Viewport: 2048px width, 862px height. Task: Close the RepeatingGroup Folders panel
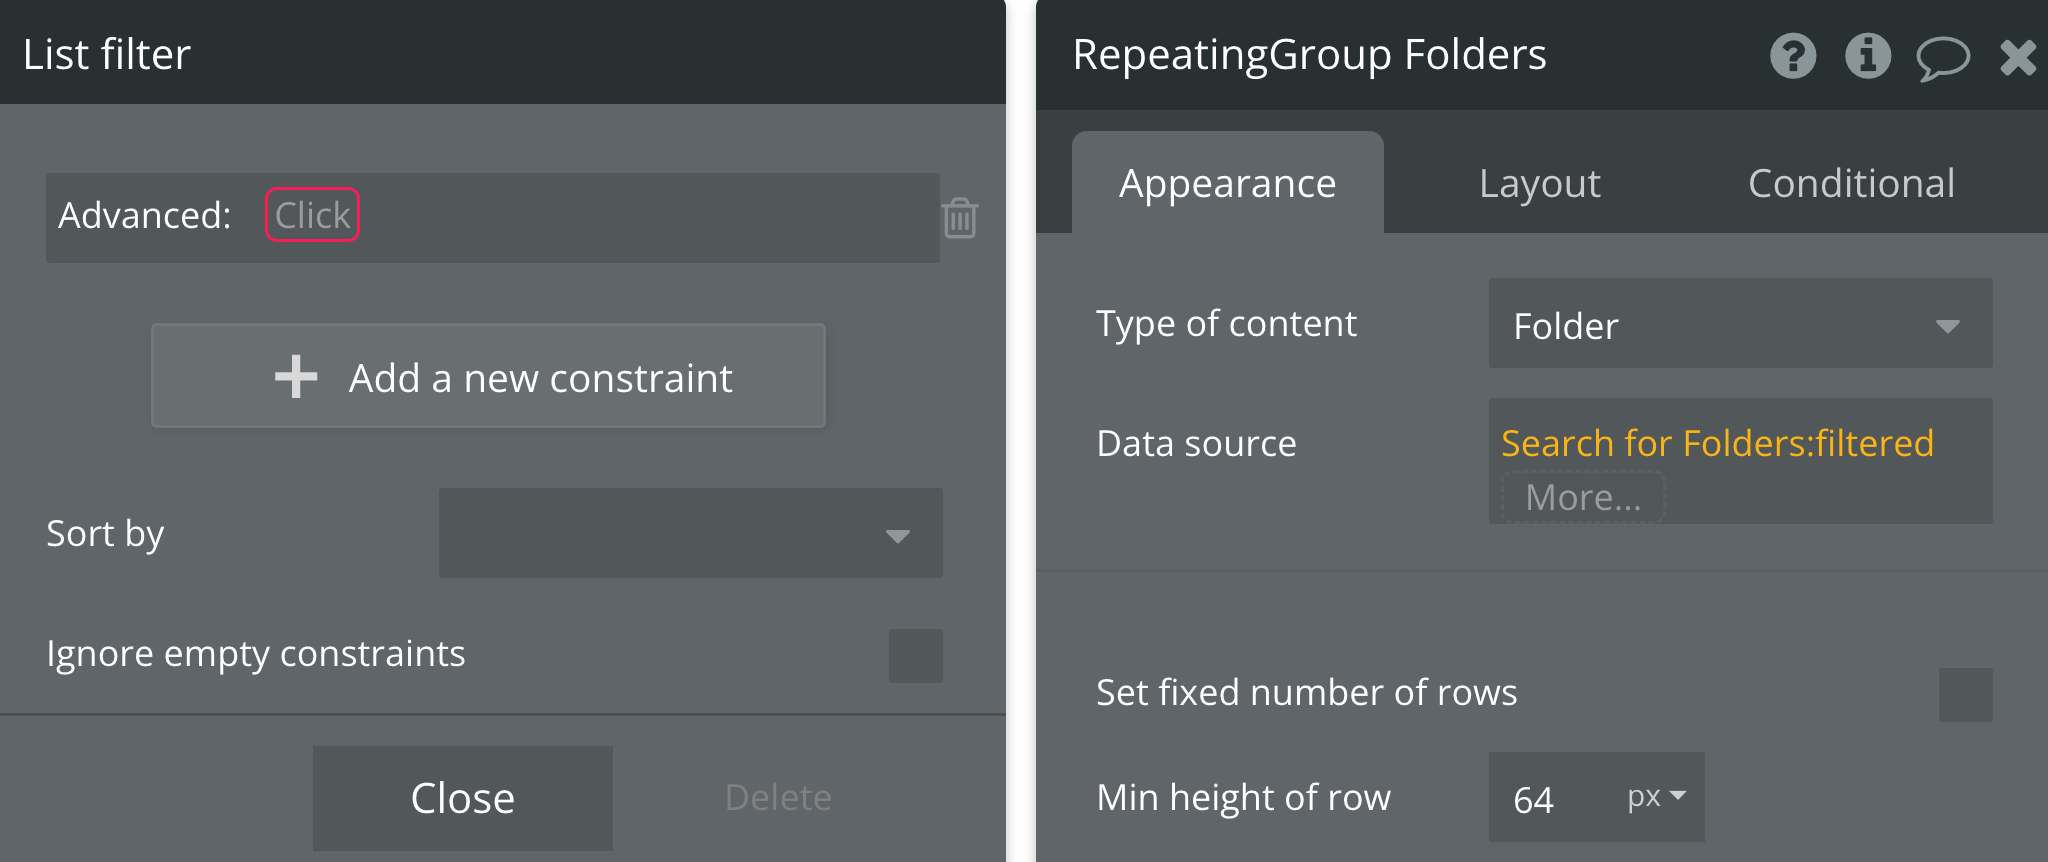coord(2018,57)
